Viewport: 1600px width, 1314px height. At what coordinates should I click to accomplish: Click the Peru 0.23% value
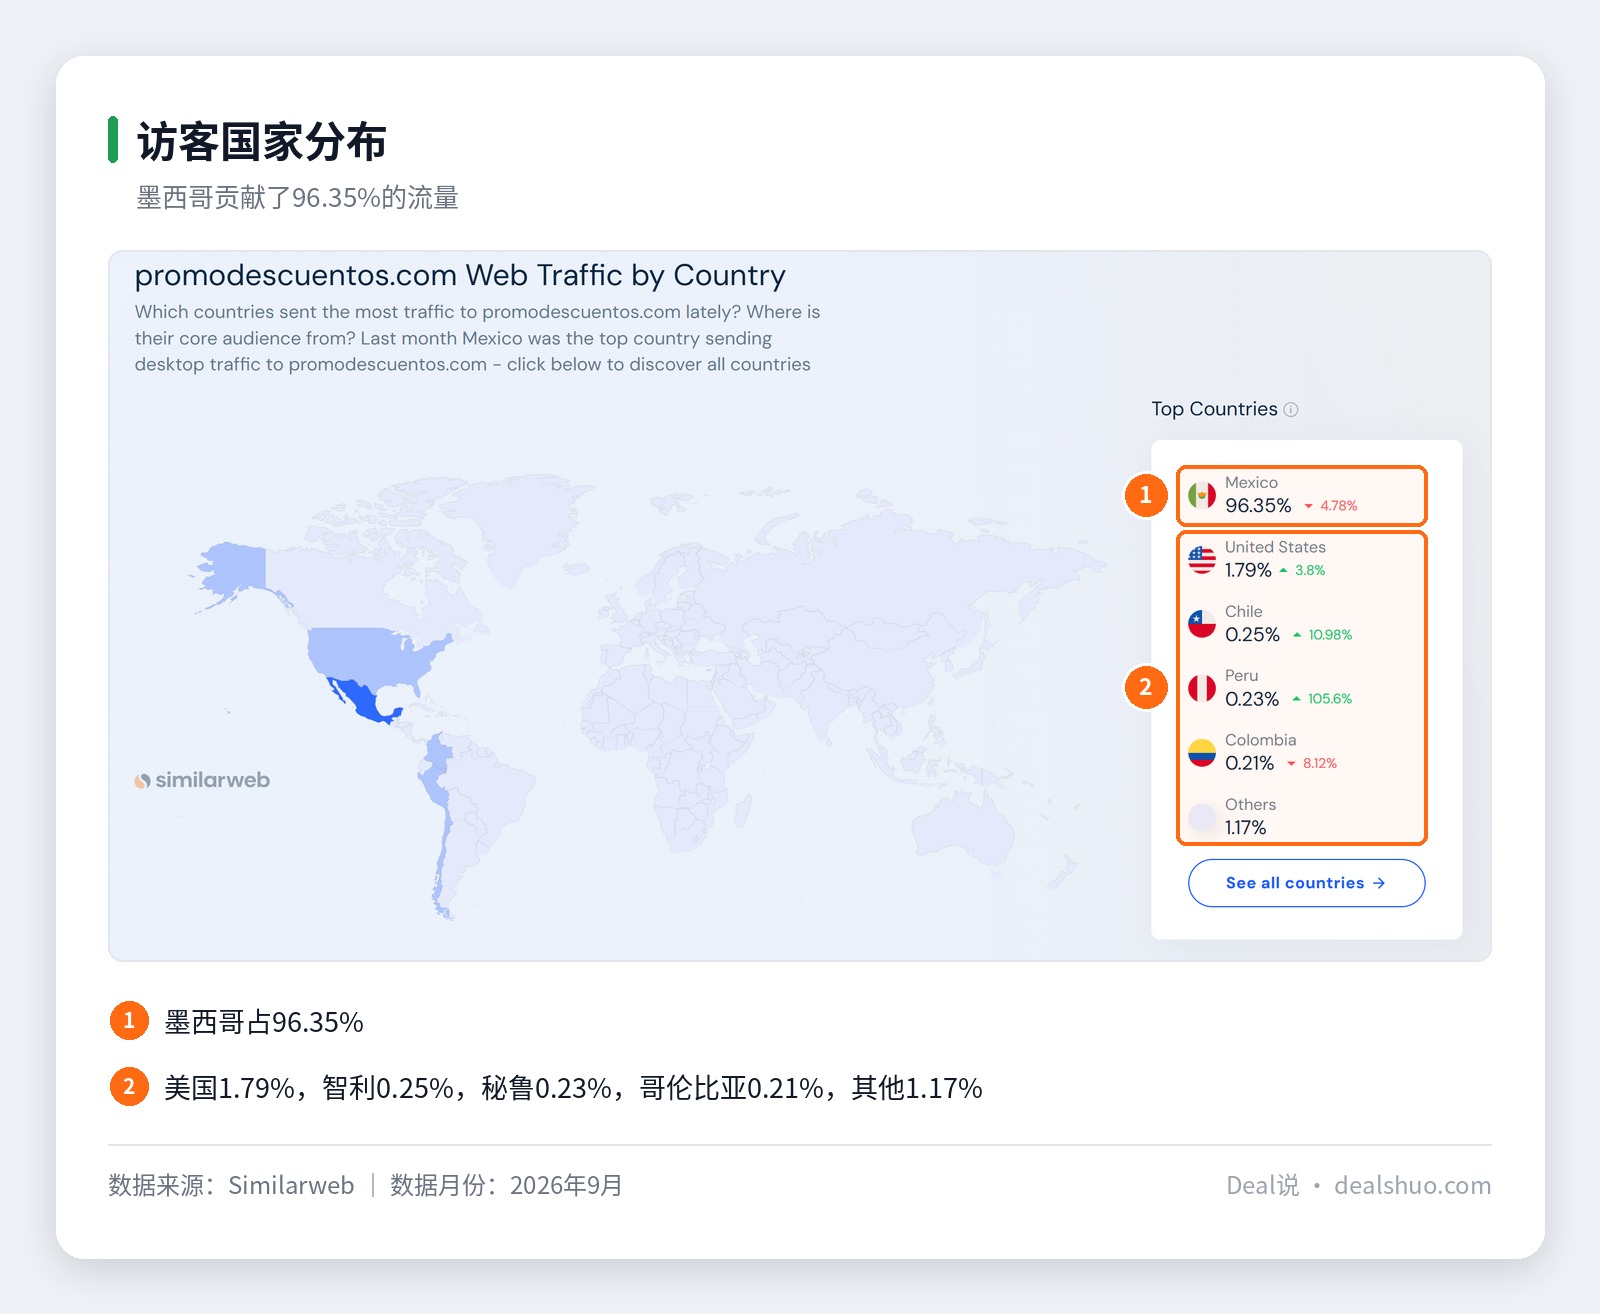click(x=1252, y=699)
